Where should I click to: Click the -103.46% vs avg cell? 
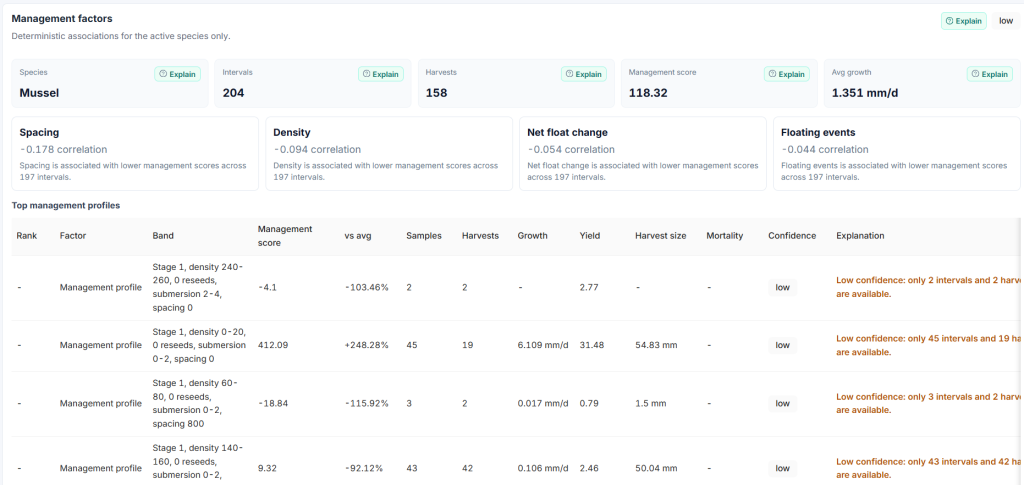click(366, 287)
